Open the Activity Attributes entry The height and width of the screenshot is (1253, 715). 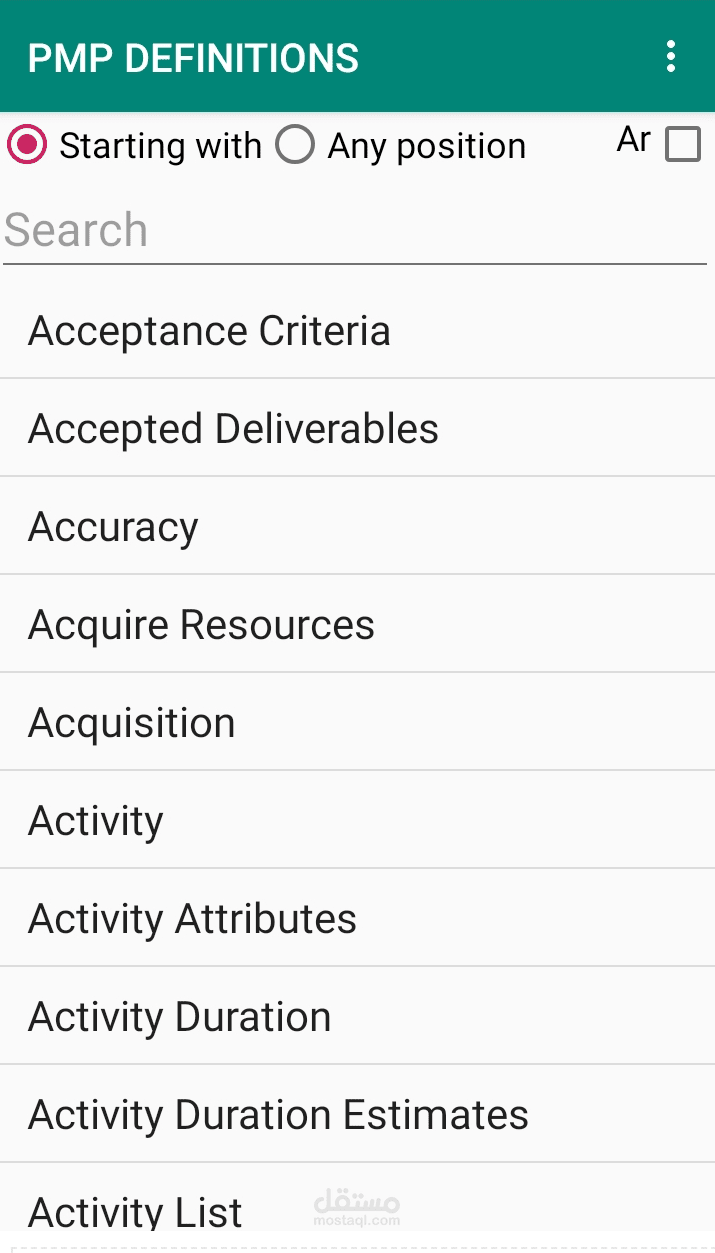click(192, 918)
